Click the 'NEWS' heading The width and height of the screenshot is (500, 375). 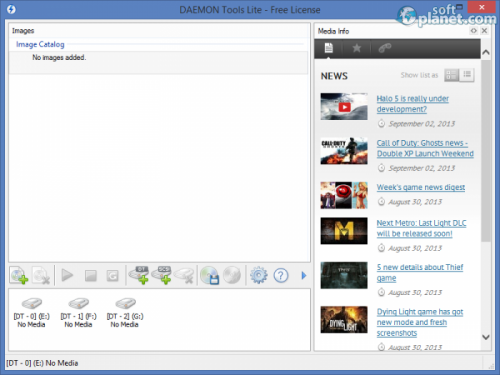pyautogui.click(x=334, y=76)
